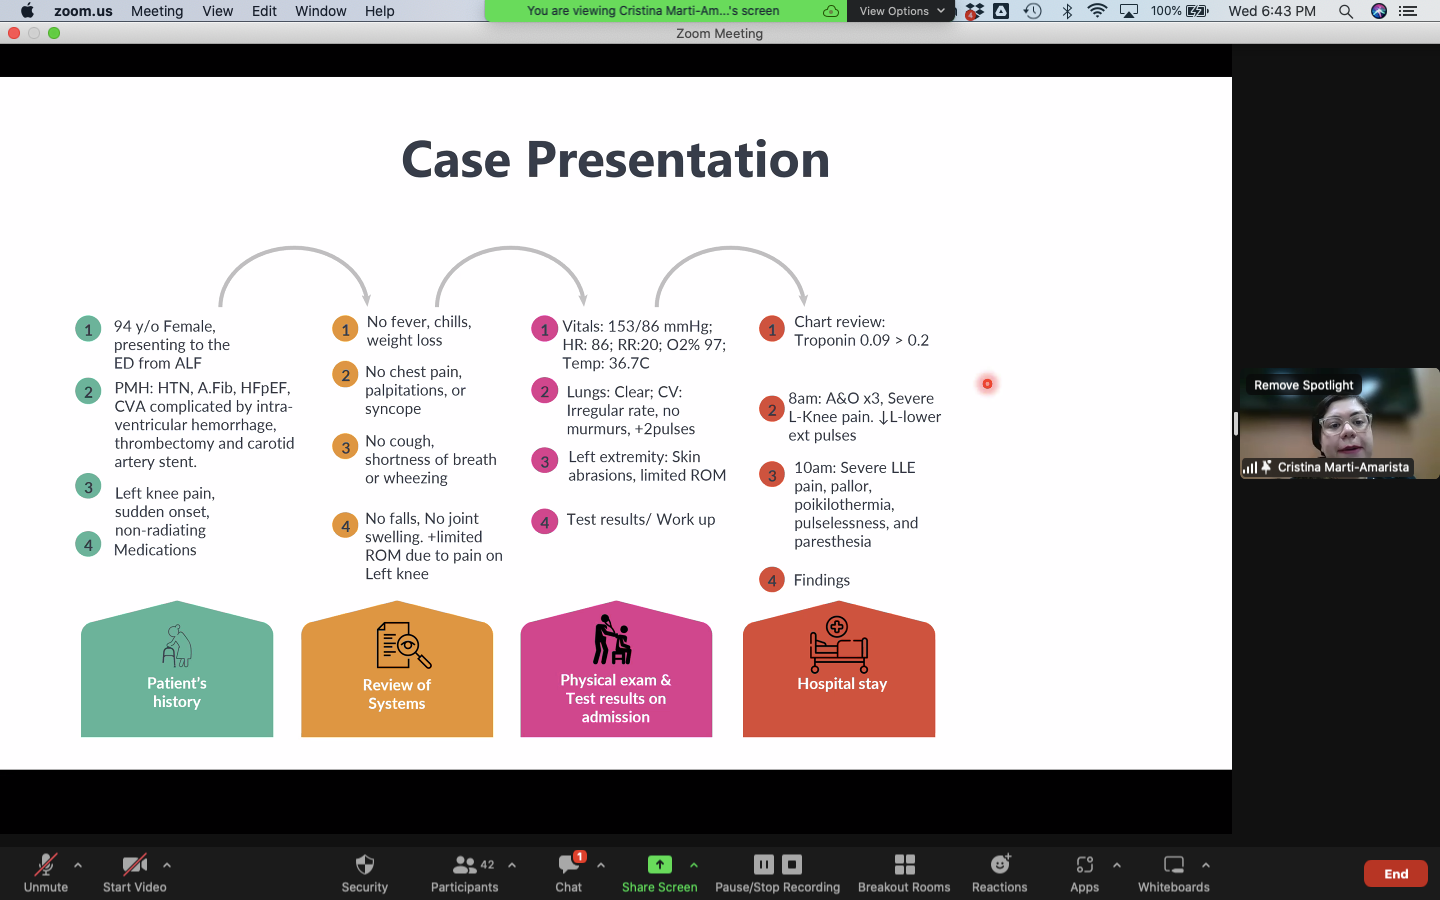Viewport: 1440px width, 900px height.
Task: Click the Review of Systems magnifier icon
Action: (404, 645)
